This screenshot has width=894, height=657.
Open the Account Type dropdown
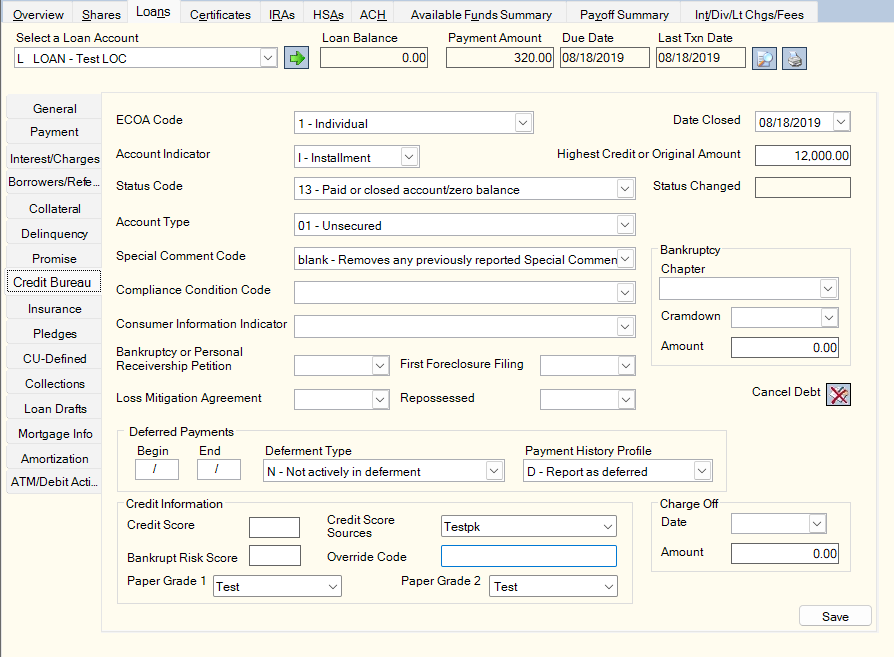(x=625, y=225)
